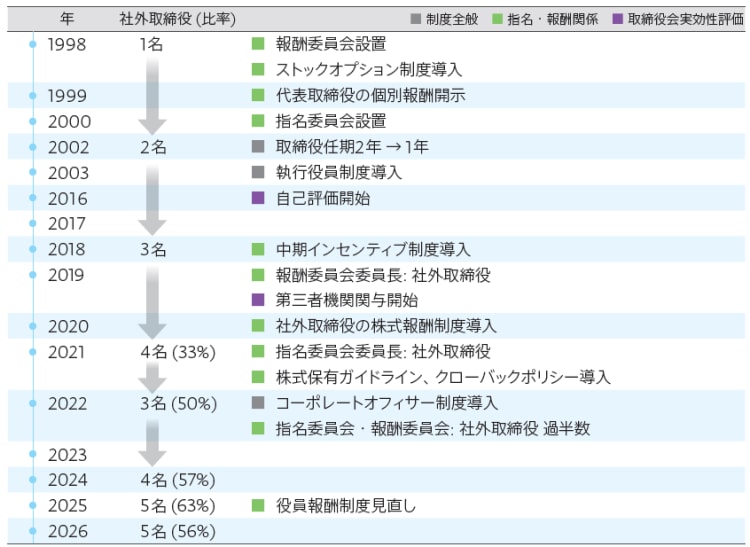Image resolution: width=750 pixels, height=547 pixels.
Task: Click the year 1999
Action: (67, 96)
